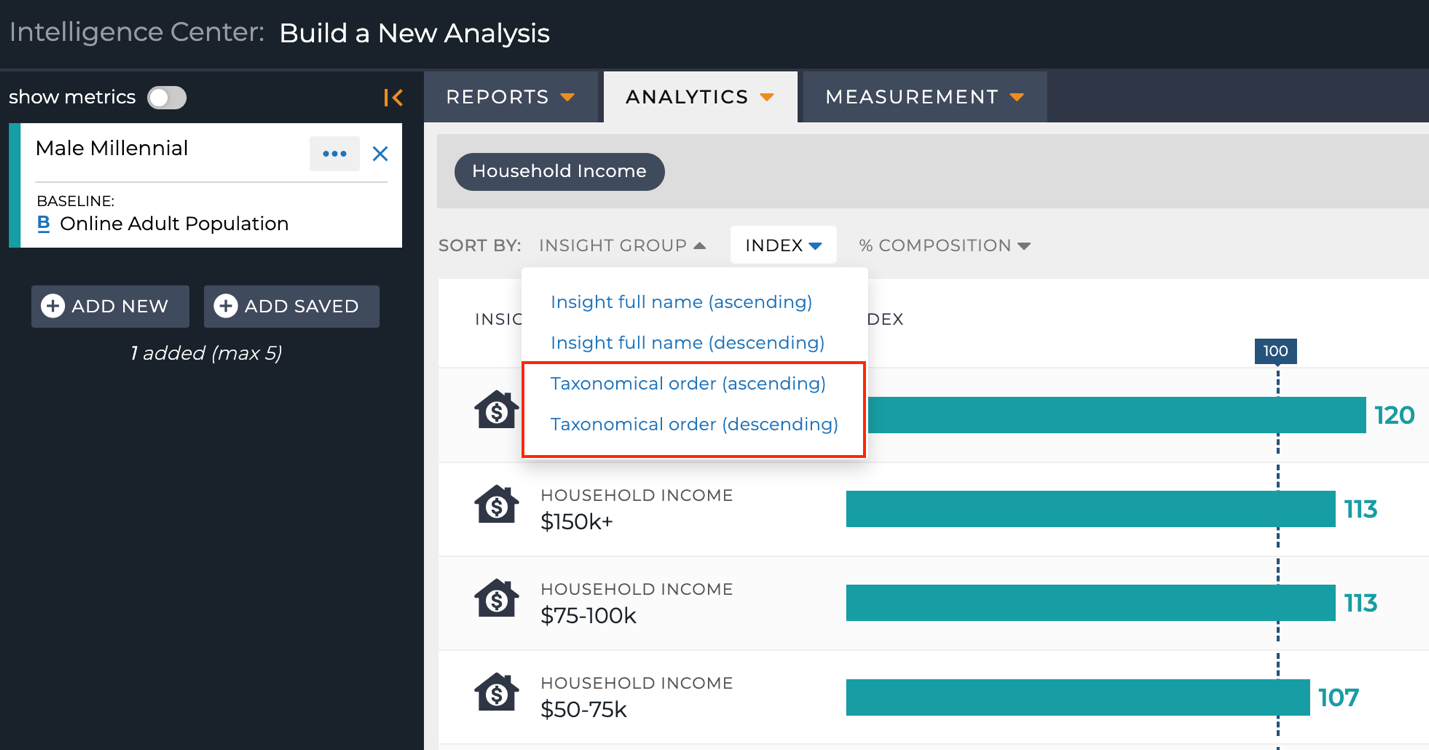Click the orange arrow on MEASUREMENT tab

1017,98
